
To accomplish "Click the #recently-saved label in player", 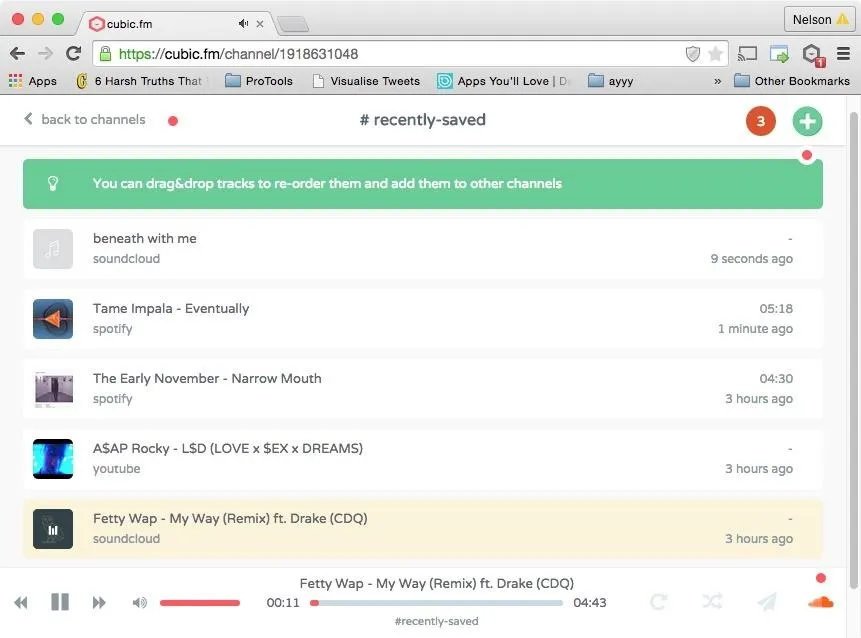I will click(437, 621).
